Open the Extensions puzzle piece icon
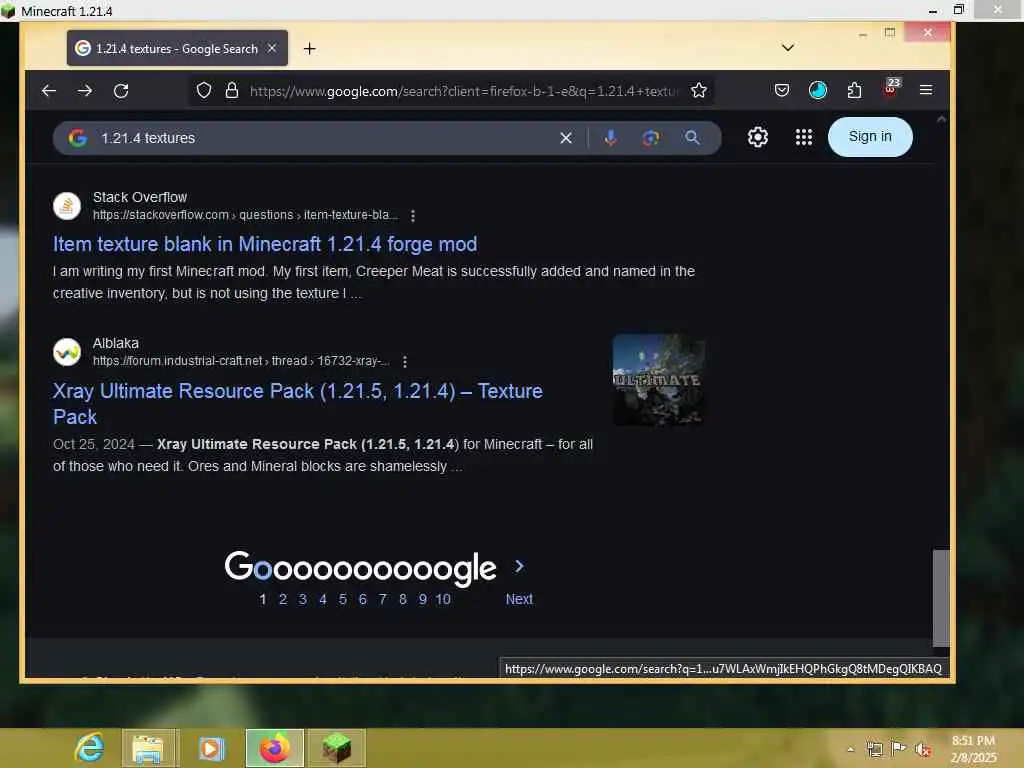 pyautogui.click(x=854, y=90)
